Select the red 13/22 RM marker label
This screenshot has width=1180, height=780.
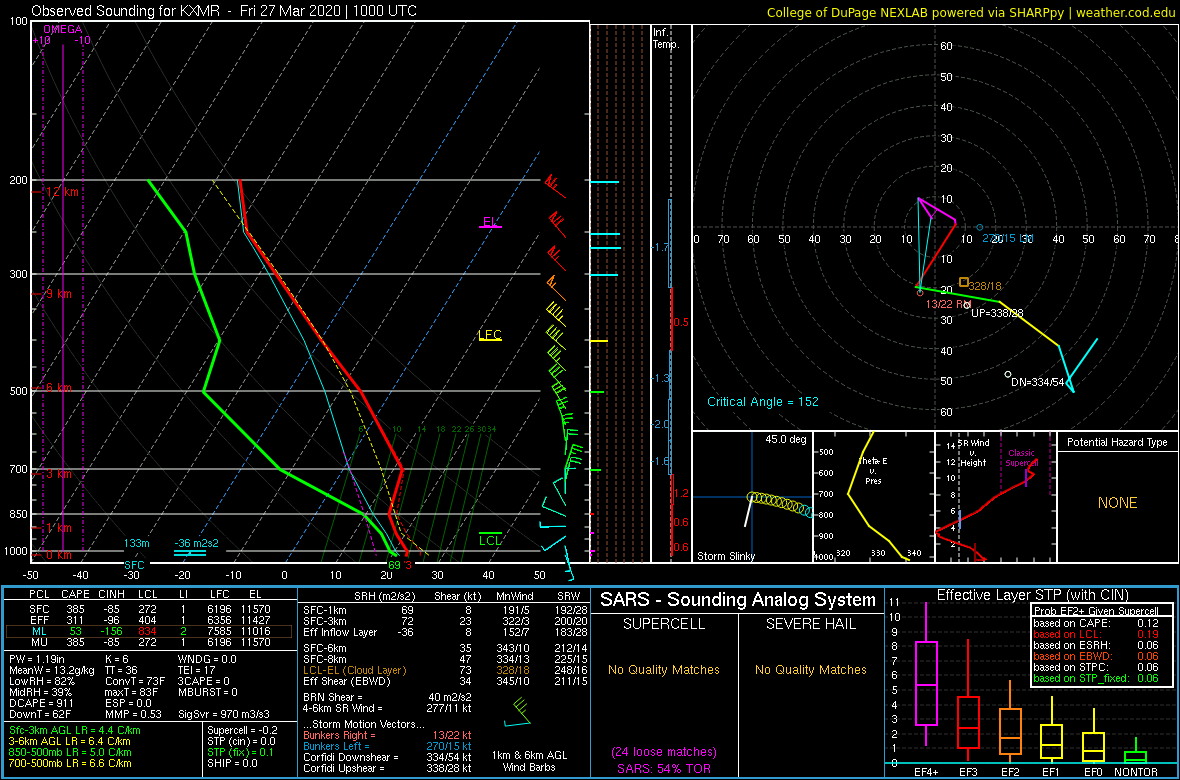(950, 304)
